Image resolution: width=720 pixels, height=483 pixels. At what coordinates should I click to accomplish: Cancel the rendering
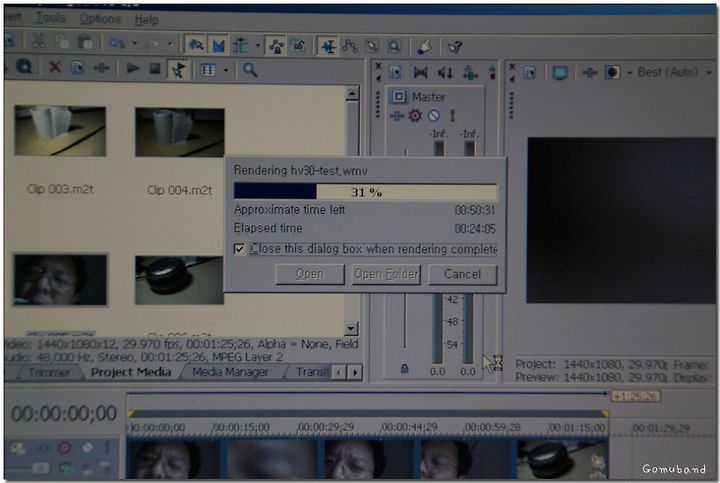[x=463, y=275]
